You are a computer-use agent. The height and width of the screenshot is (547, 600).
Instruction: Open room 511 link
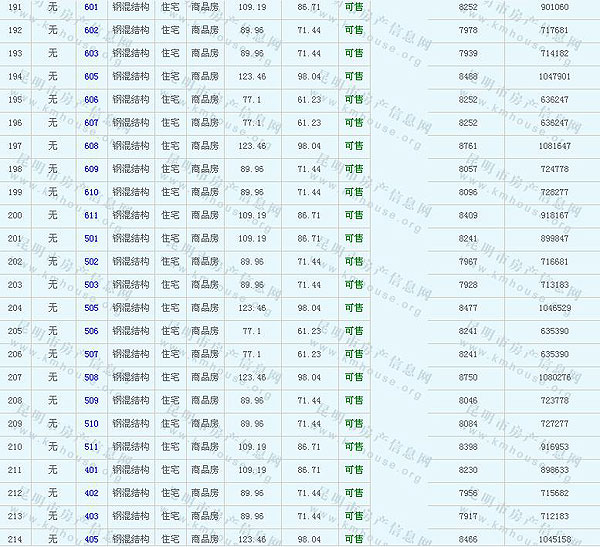91,447
